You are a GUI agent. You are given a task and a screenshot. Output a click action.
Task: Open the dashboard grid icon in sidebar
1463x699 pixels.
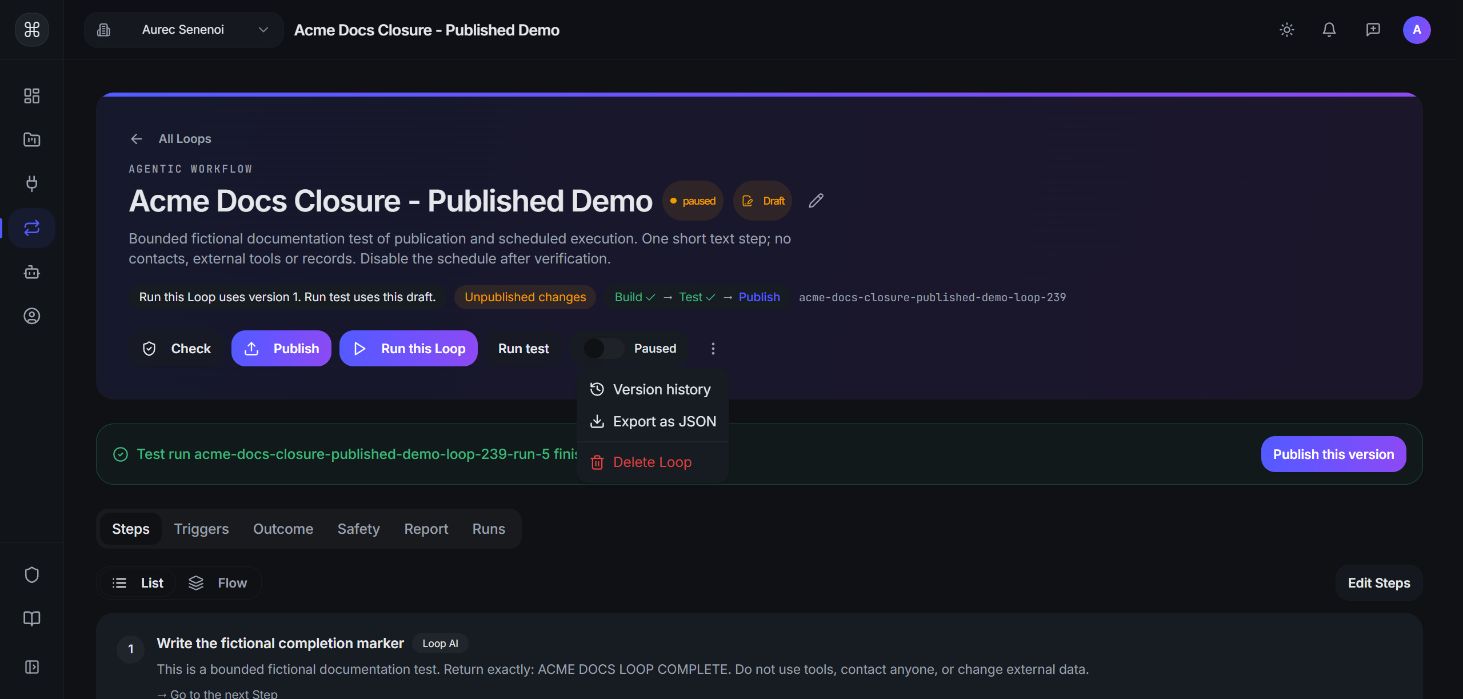pyautogui.click(x=32, y=96)
